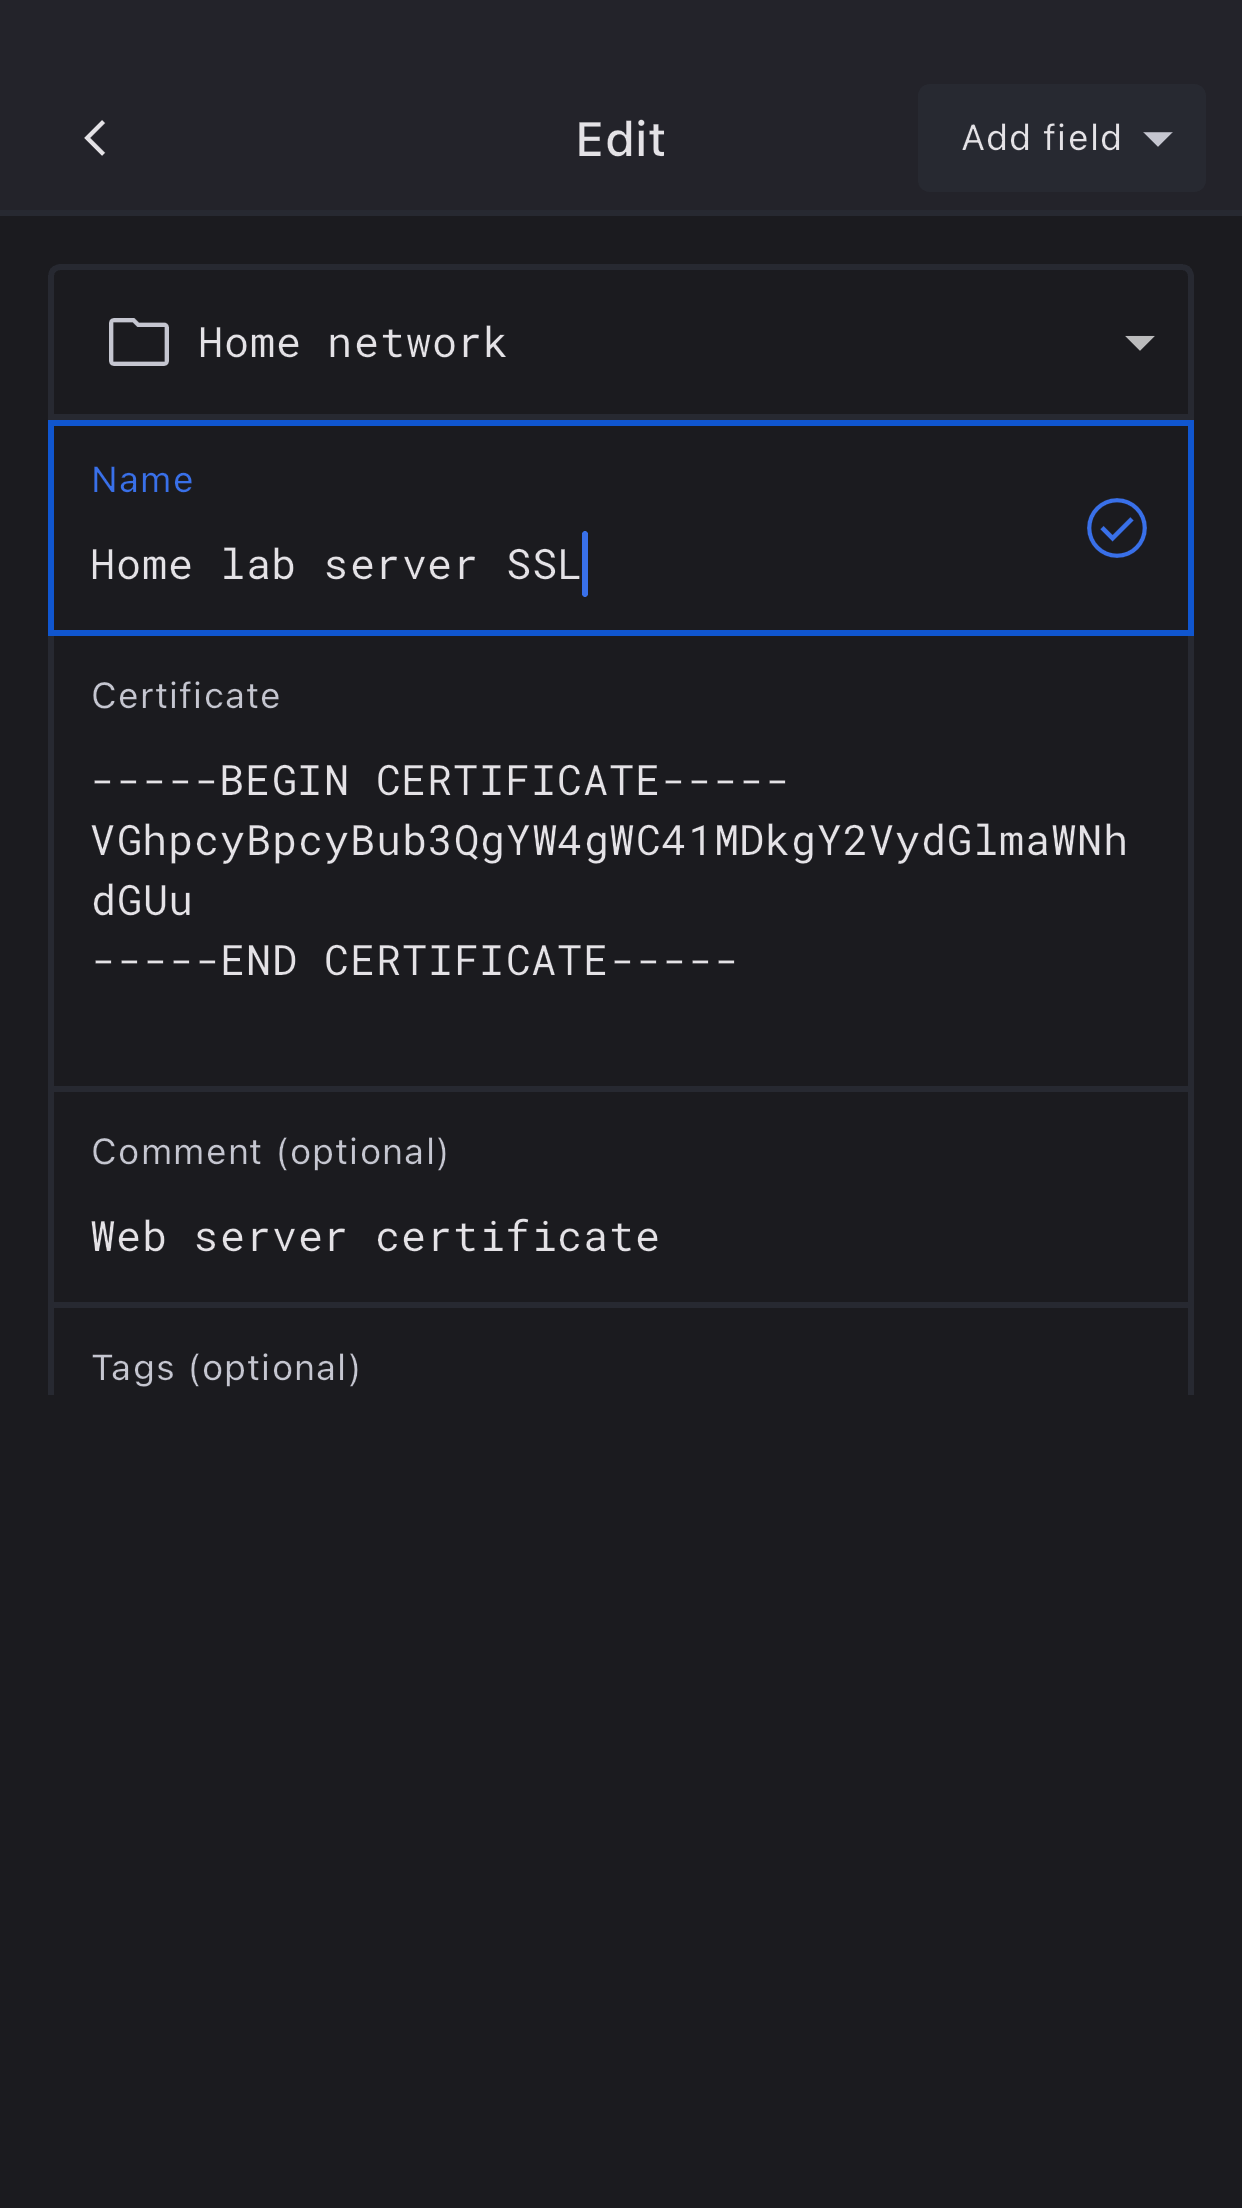The width and height of the screenshot is (1242, 2208).
Task: Expand the Home network folder dropdown arrow
Action: click(1139, 343)
